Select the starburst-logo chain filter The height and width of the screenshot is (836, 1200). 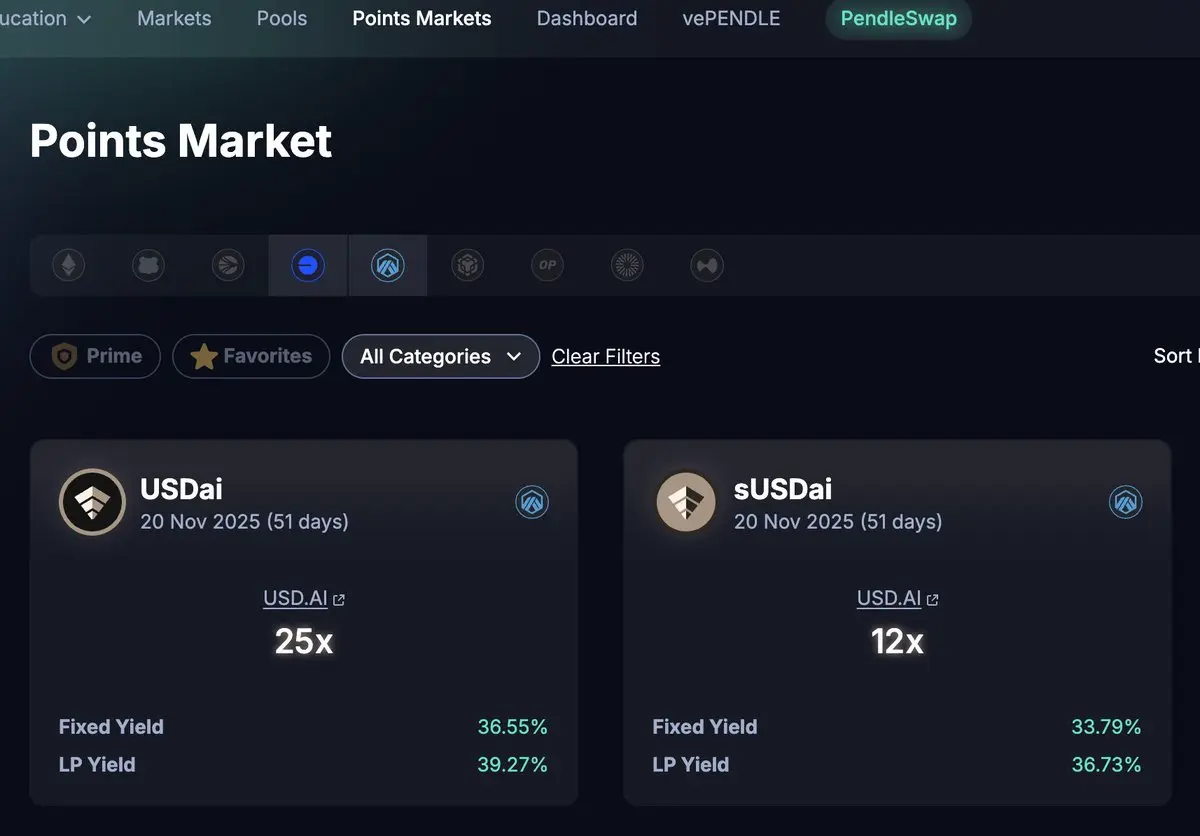pyautogui.click(x=627, y=266)
